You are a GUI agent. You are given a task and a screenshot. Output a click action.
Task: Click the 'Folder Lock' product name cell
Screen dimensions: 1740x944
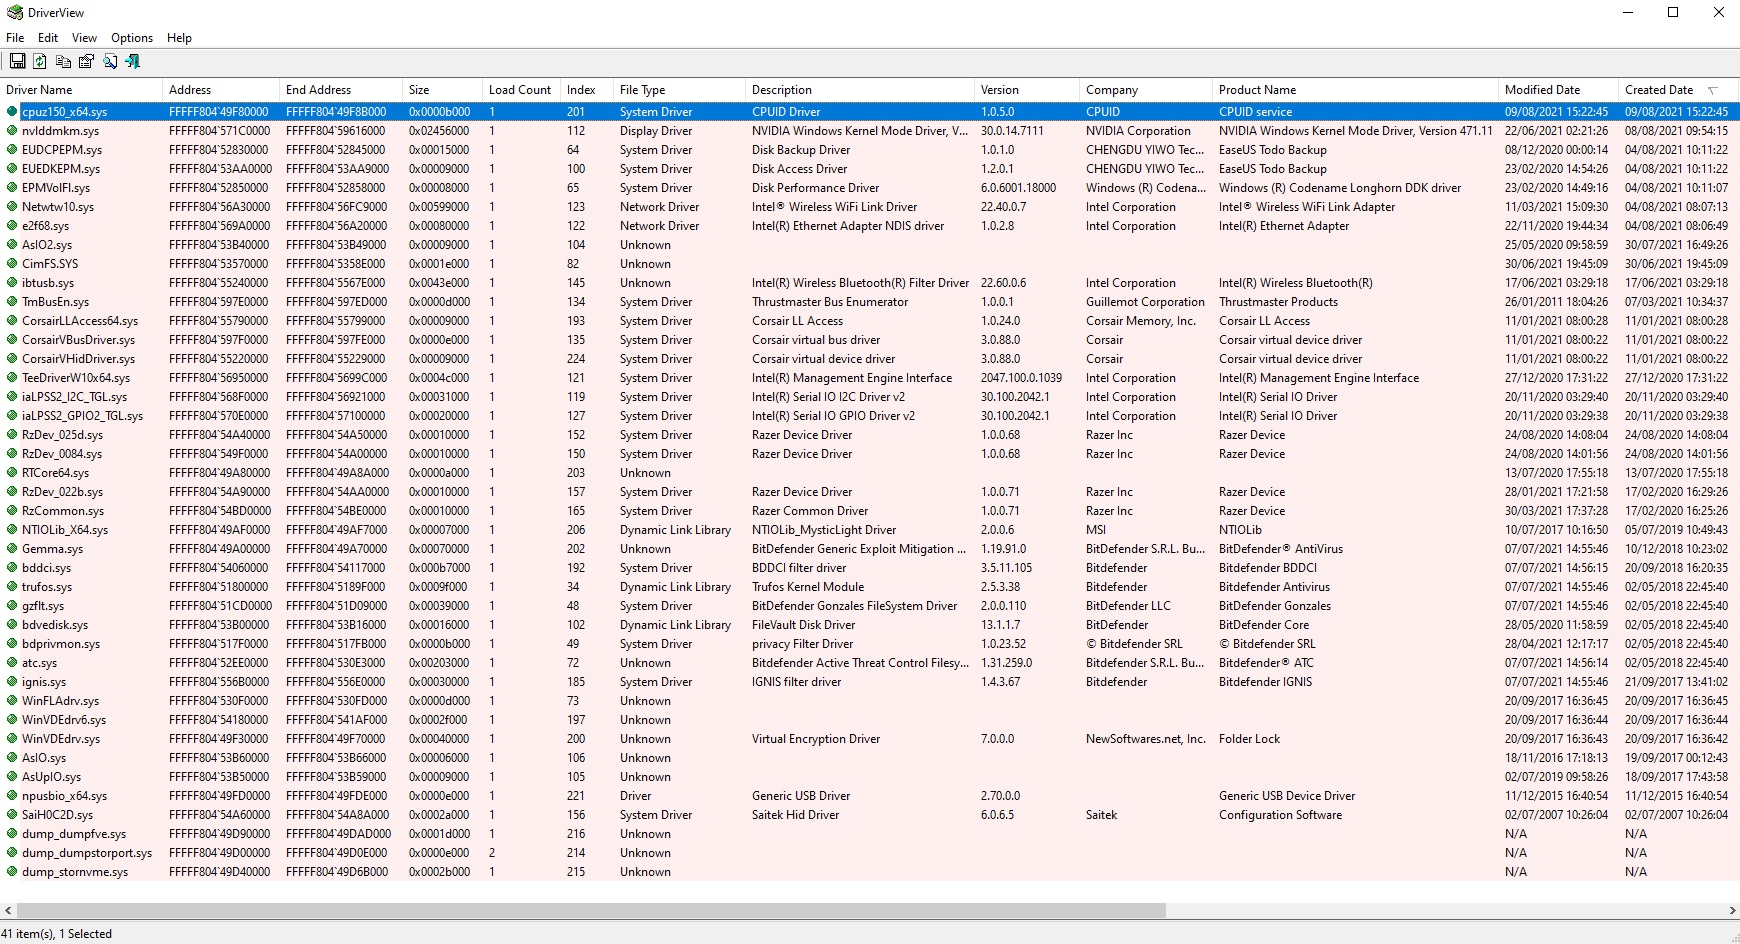point(1250,739)
